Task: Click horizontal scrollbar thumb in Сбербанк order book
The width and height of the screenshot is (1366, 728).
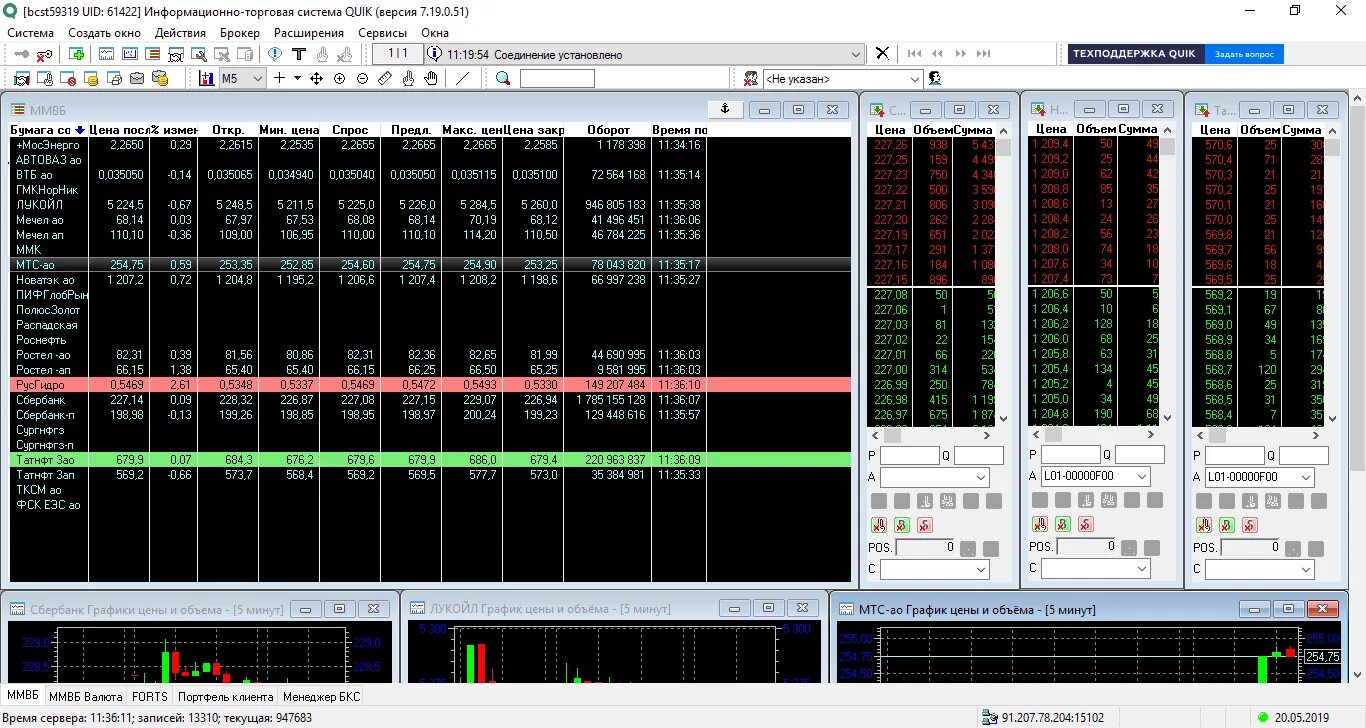Action: (892, 436)
